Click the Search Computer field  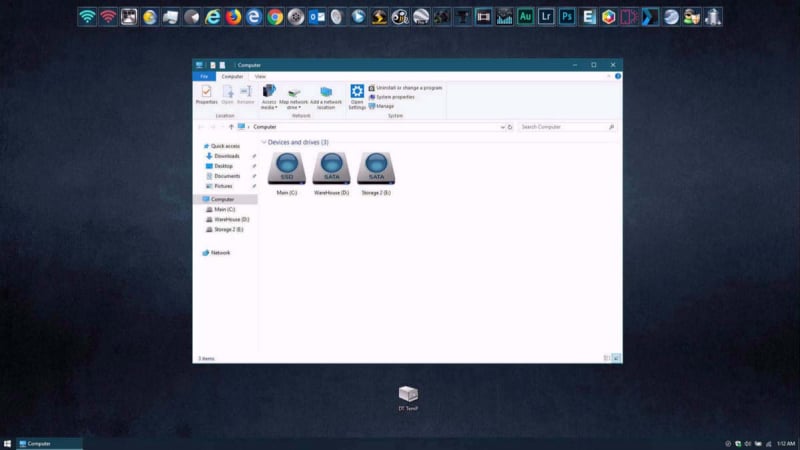click(566, 127)
